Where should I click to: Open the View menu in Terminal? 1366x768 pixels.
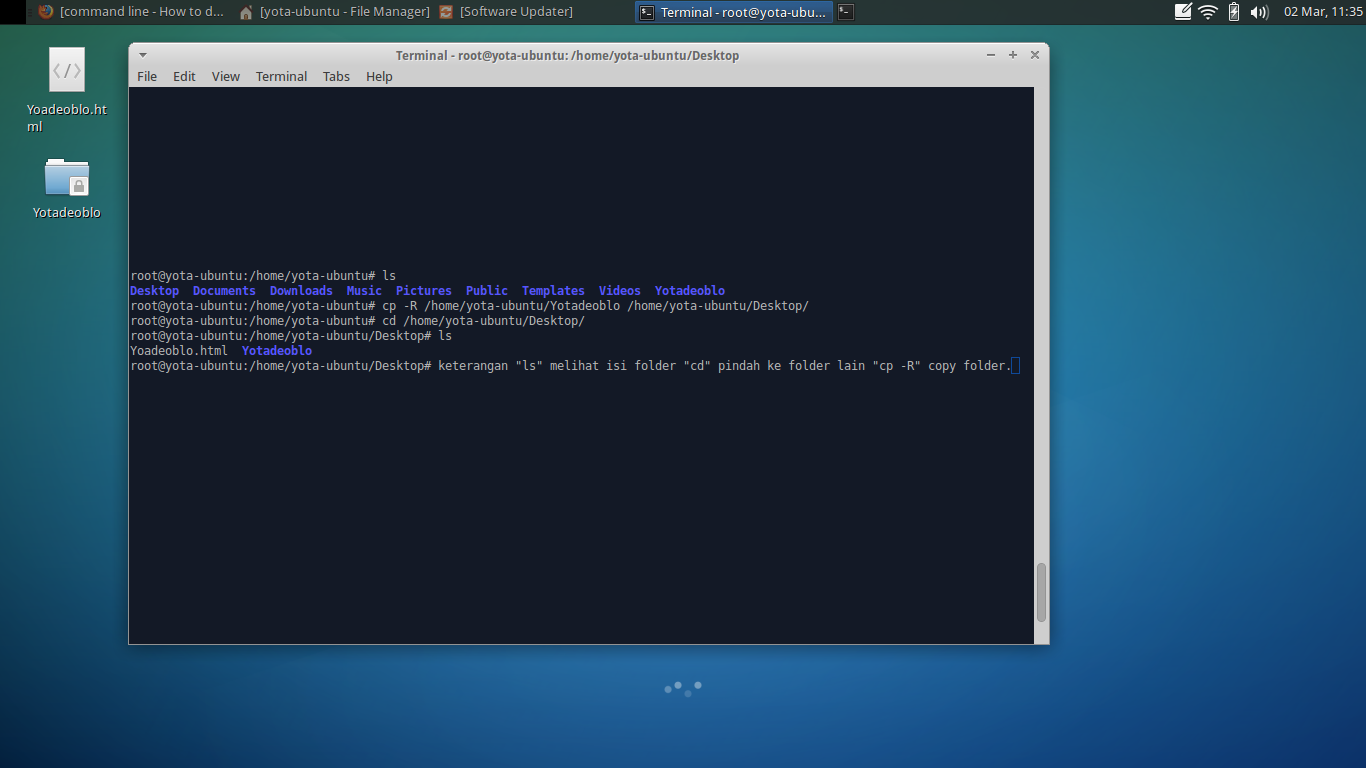tap(225, 76)
